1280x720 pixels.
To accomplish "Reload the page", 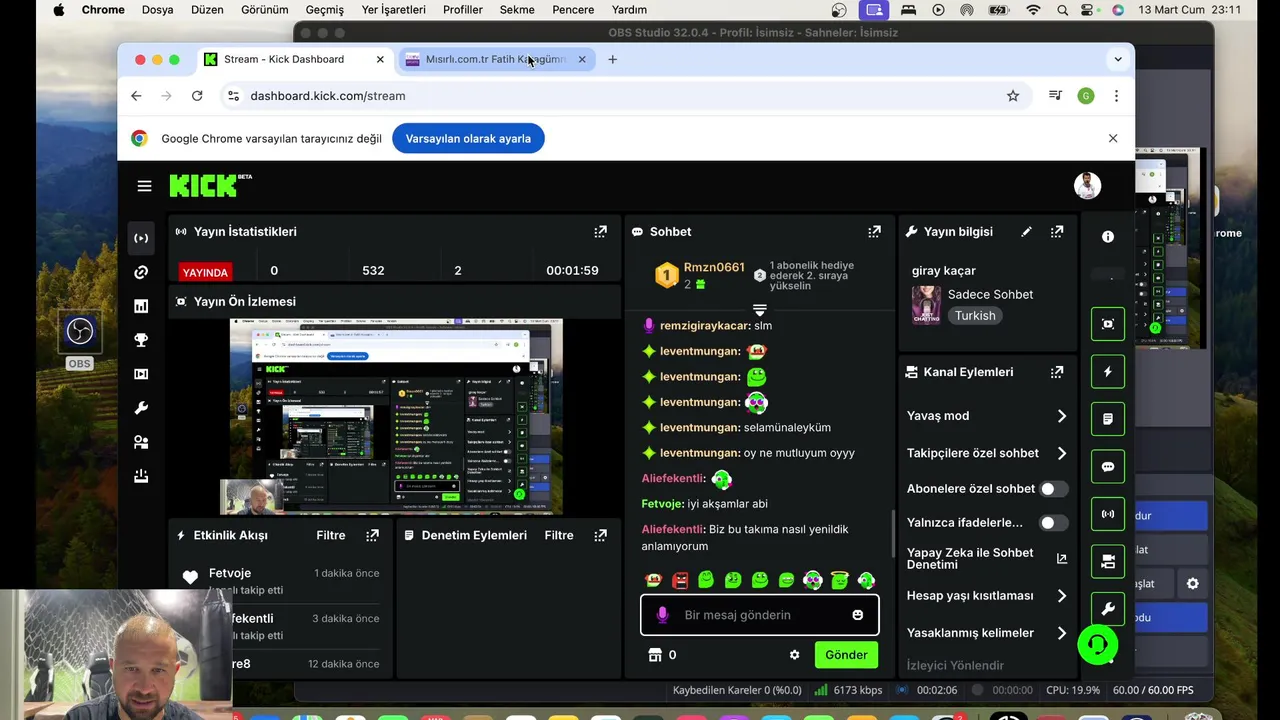I will [x=197, y=96].
